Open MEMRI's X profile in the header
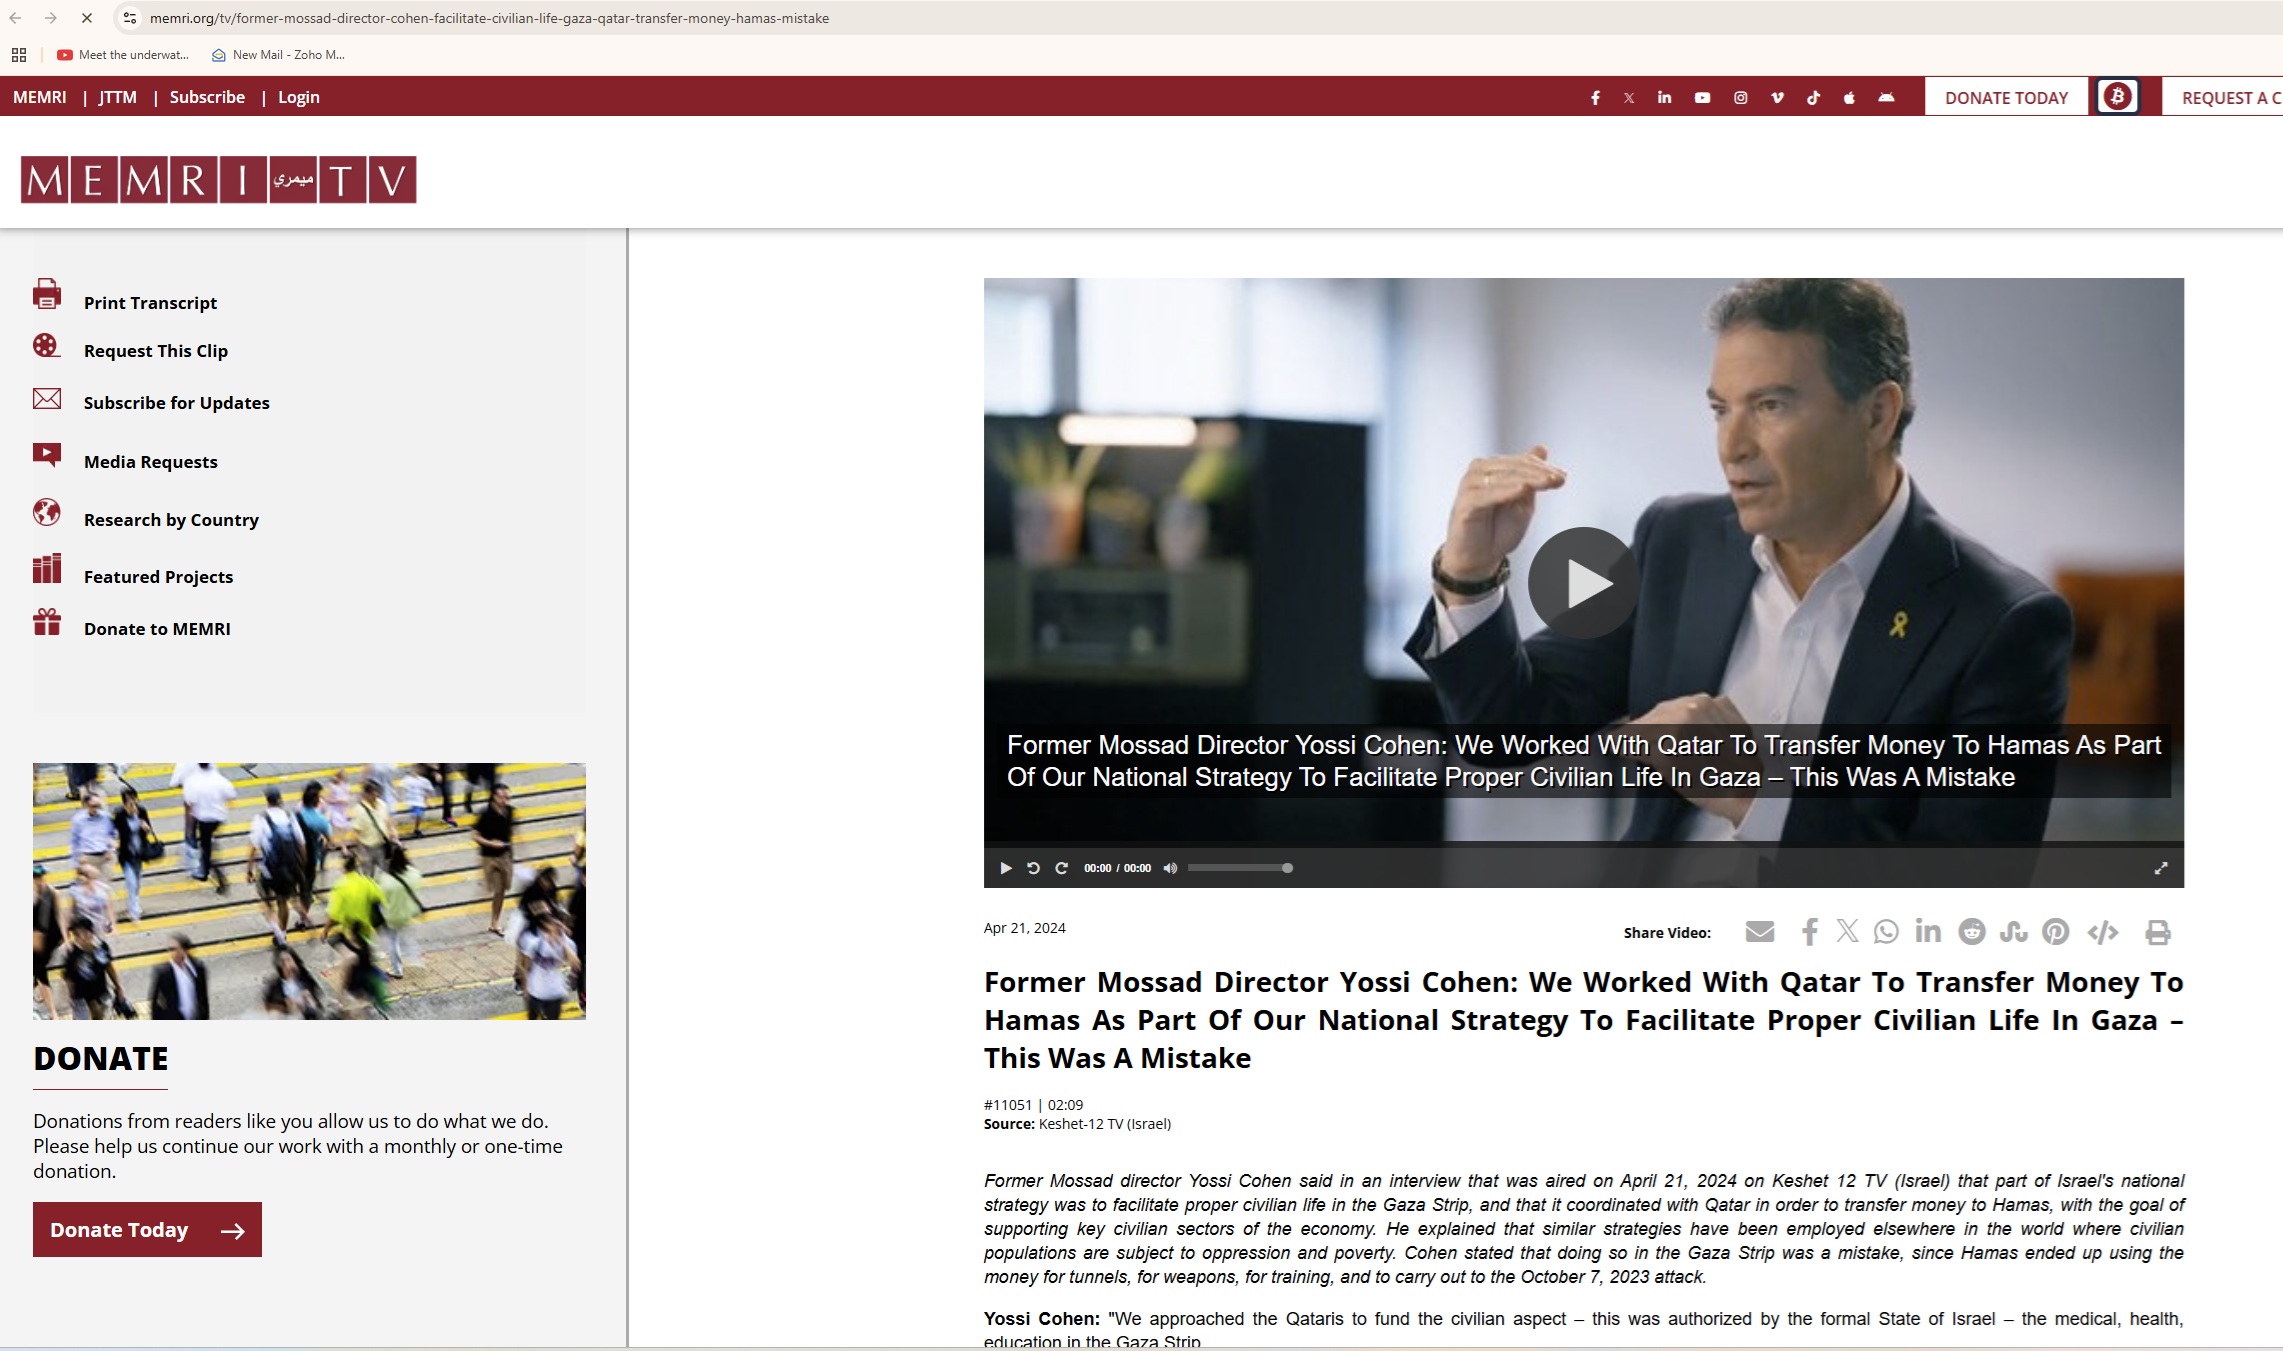Image resolution: width=2283 pixels, height=1351 pixels. tap(1629, 98)
